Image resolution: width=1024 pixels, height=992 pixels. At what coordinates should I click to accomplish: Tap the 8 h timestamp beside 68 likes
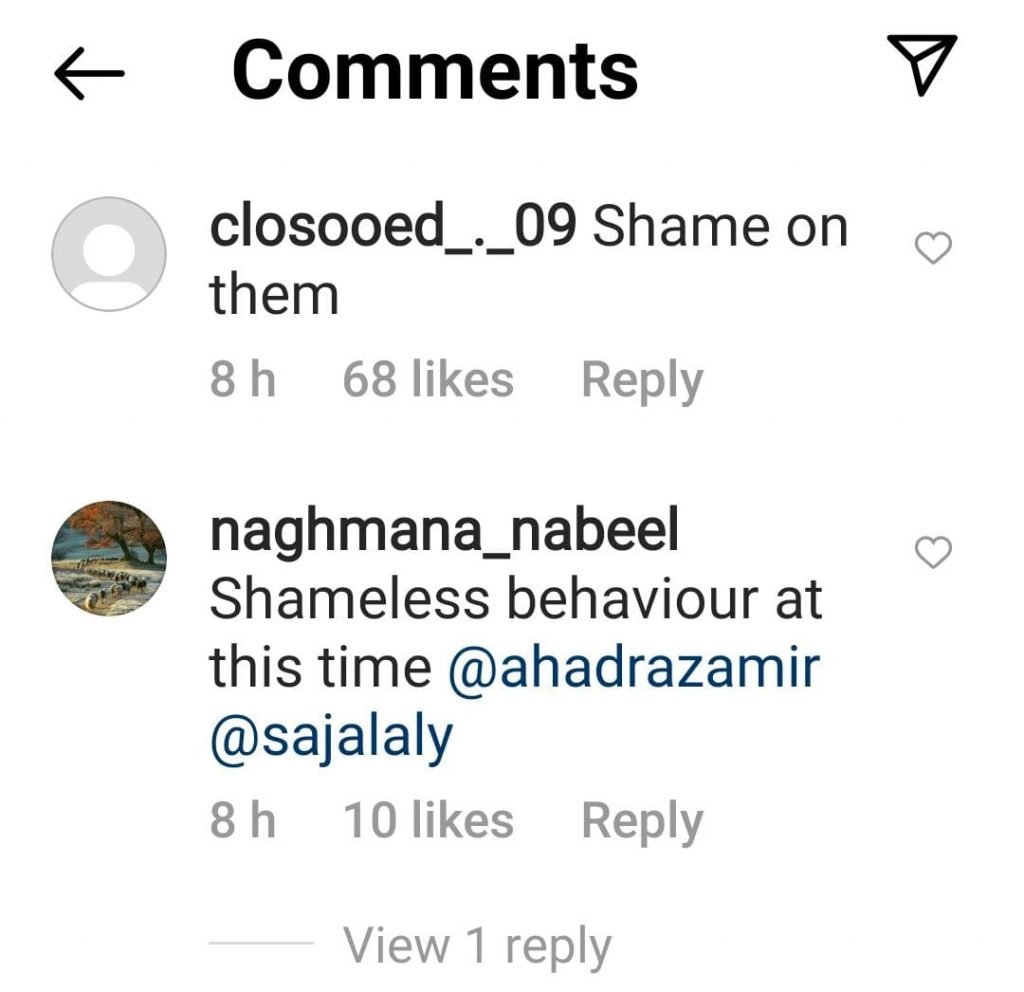tap(243, 379)
